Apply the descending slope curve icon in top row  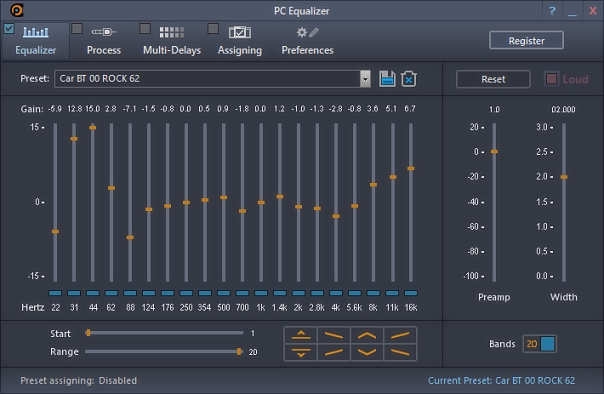334,335
